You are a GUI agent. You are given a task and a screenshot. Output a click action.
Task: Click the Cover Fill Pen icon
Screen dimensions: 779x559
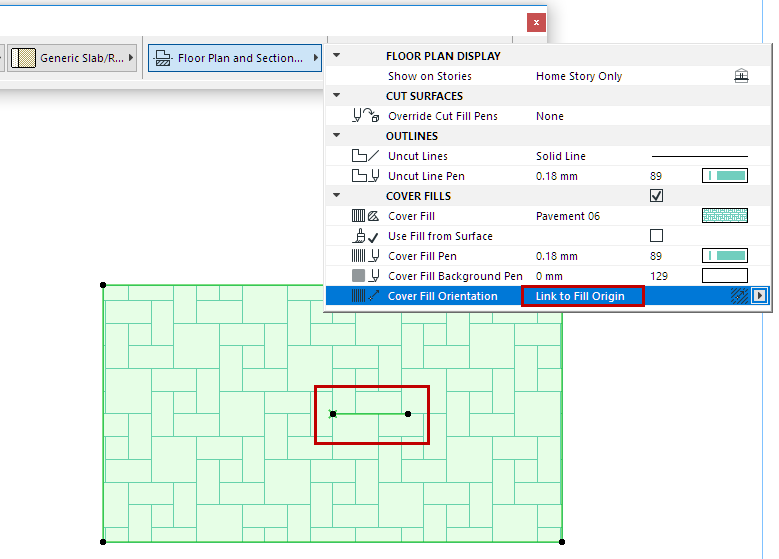pyautogui.click(x=365, y=256)
